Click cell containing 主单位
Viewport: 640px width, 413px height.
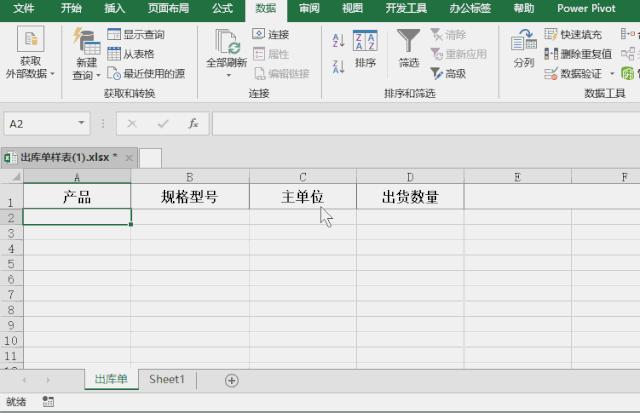click(x=303, y=196)
